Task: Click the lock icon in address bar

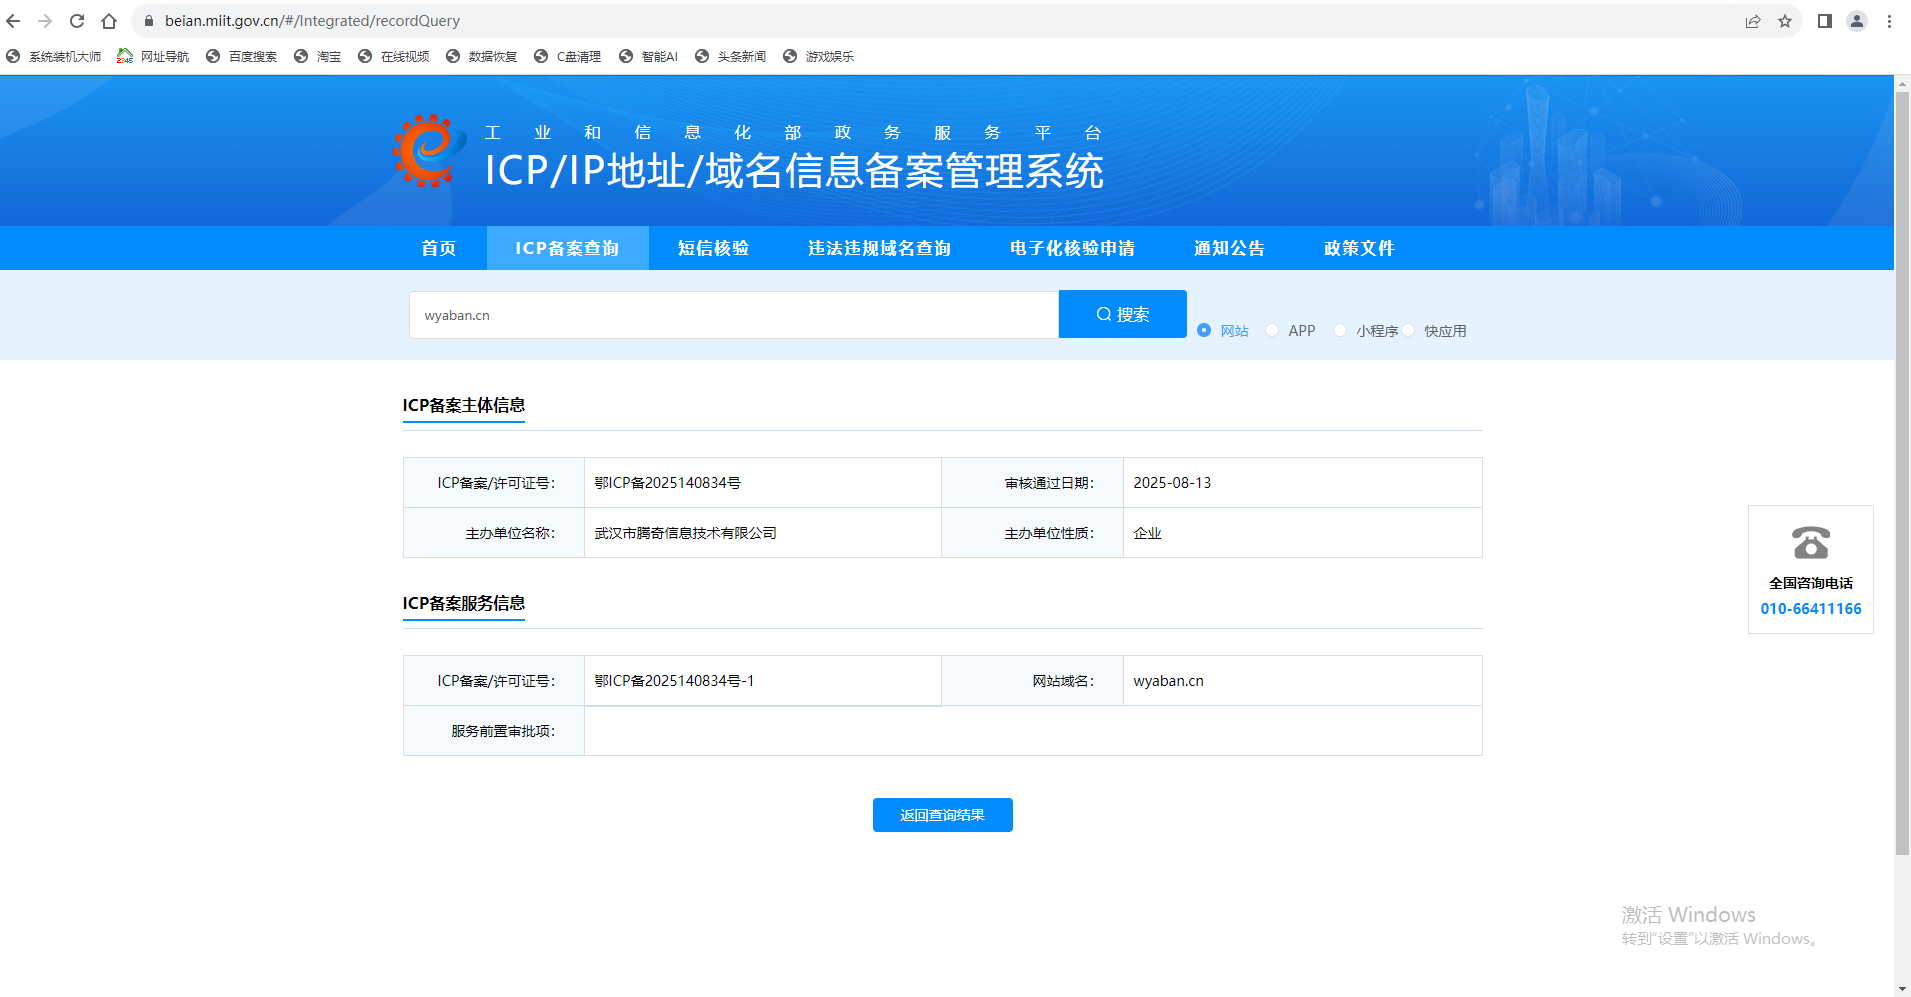Action: pyautogui.click(x=149, y=21)
